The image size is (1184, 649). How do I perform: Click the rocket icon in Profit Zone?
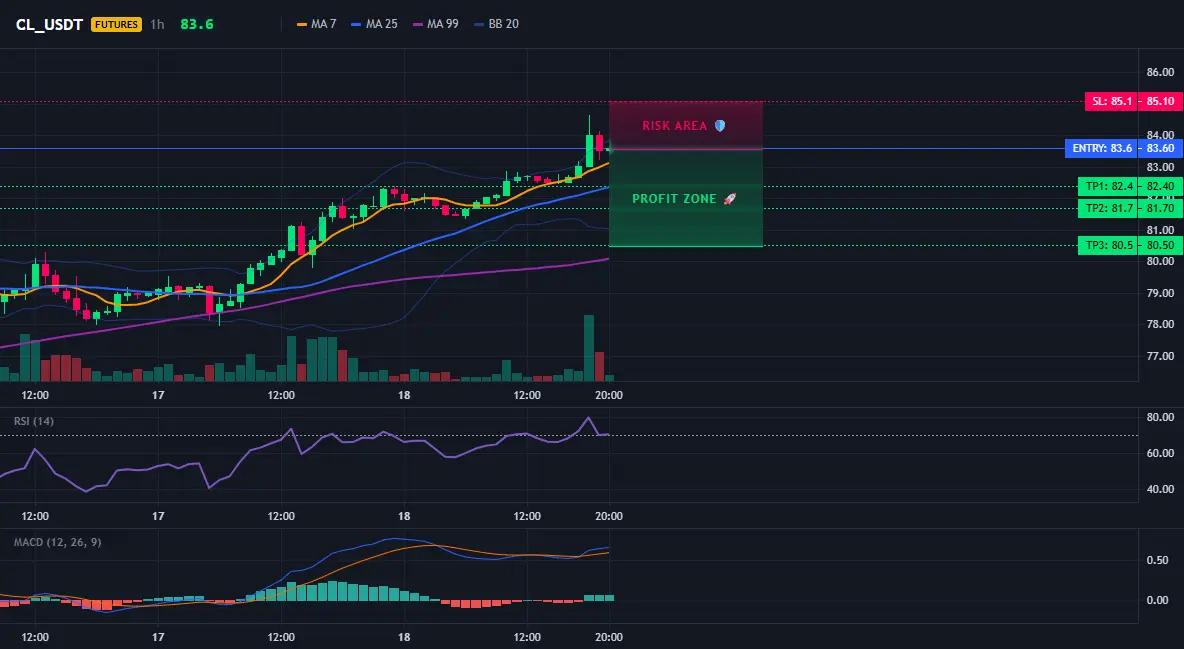click(729, 199)
